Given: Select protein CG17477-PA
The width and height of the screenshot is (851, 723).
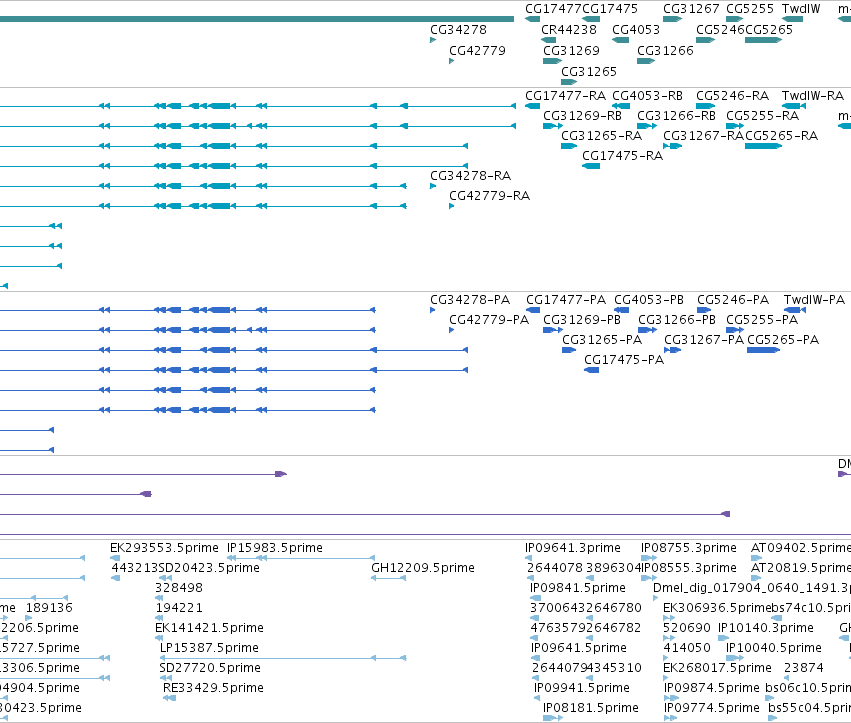Looking at the screenshot, I should click(x=566, y=300).
